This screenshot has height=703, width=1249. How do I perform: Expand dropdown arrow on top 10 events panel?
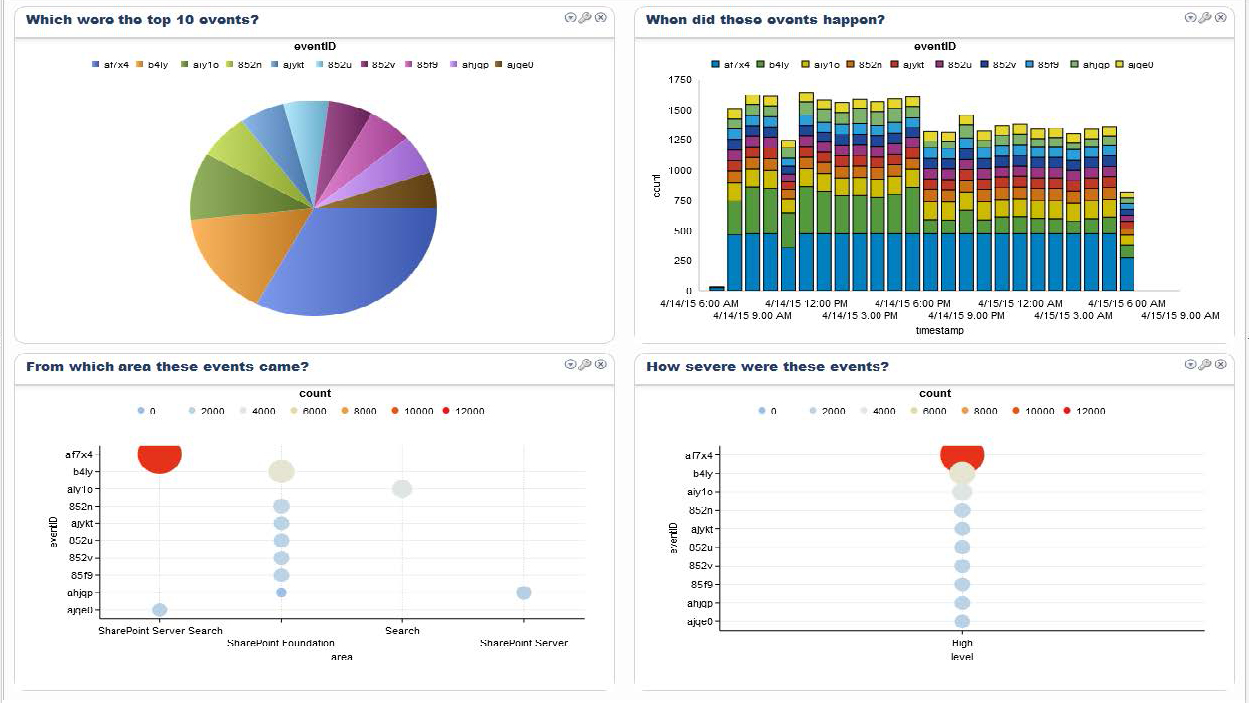570,18
